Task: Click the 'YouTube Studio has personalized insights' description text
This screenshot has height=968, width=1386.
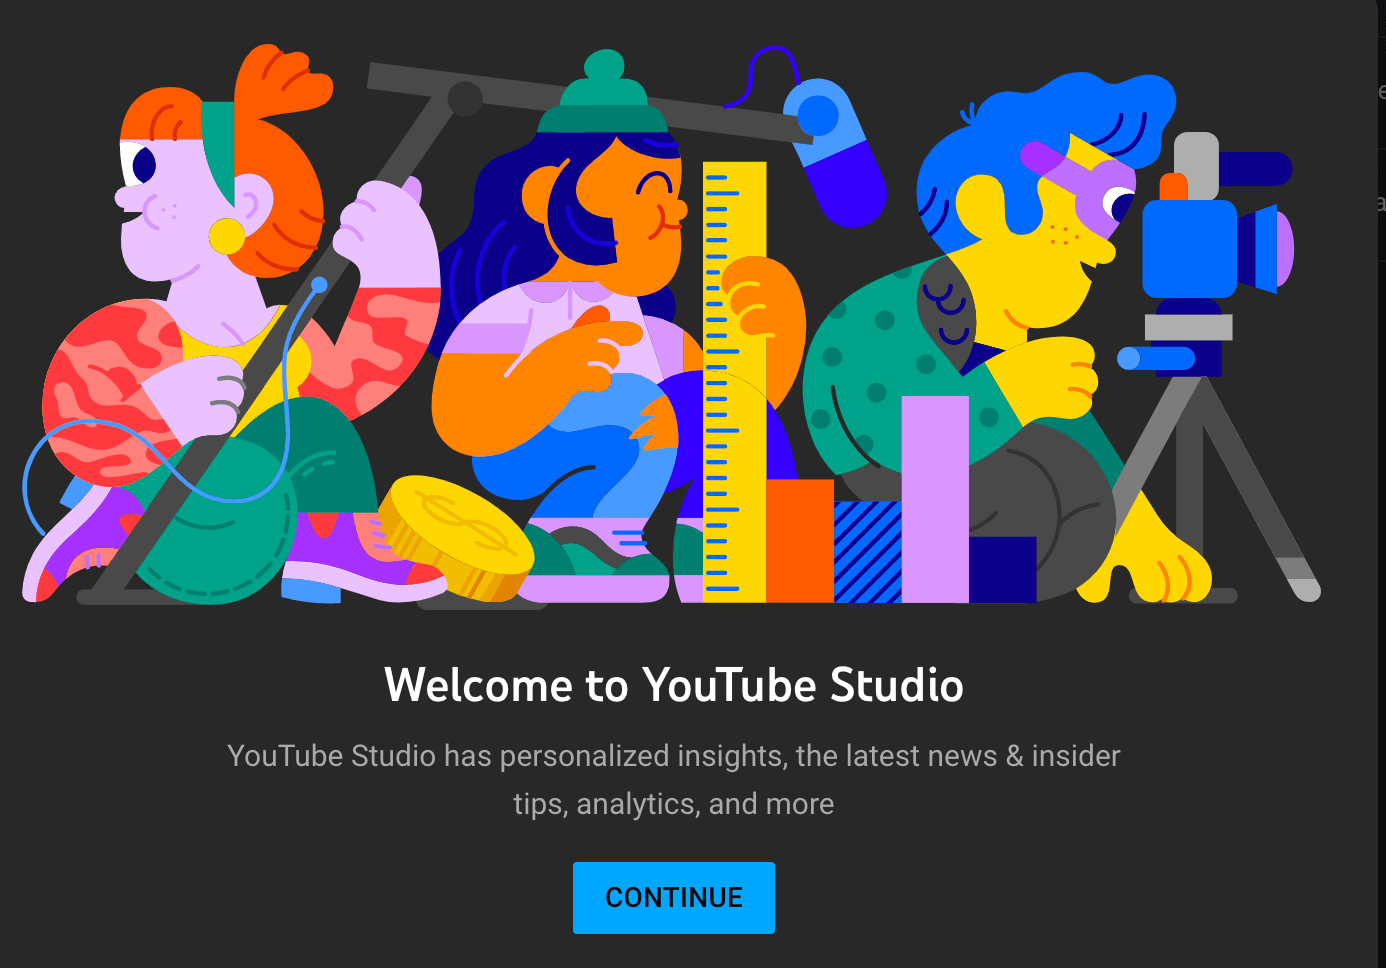Action: 674,780
